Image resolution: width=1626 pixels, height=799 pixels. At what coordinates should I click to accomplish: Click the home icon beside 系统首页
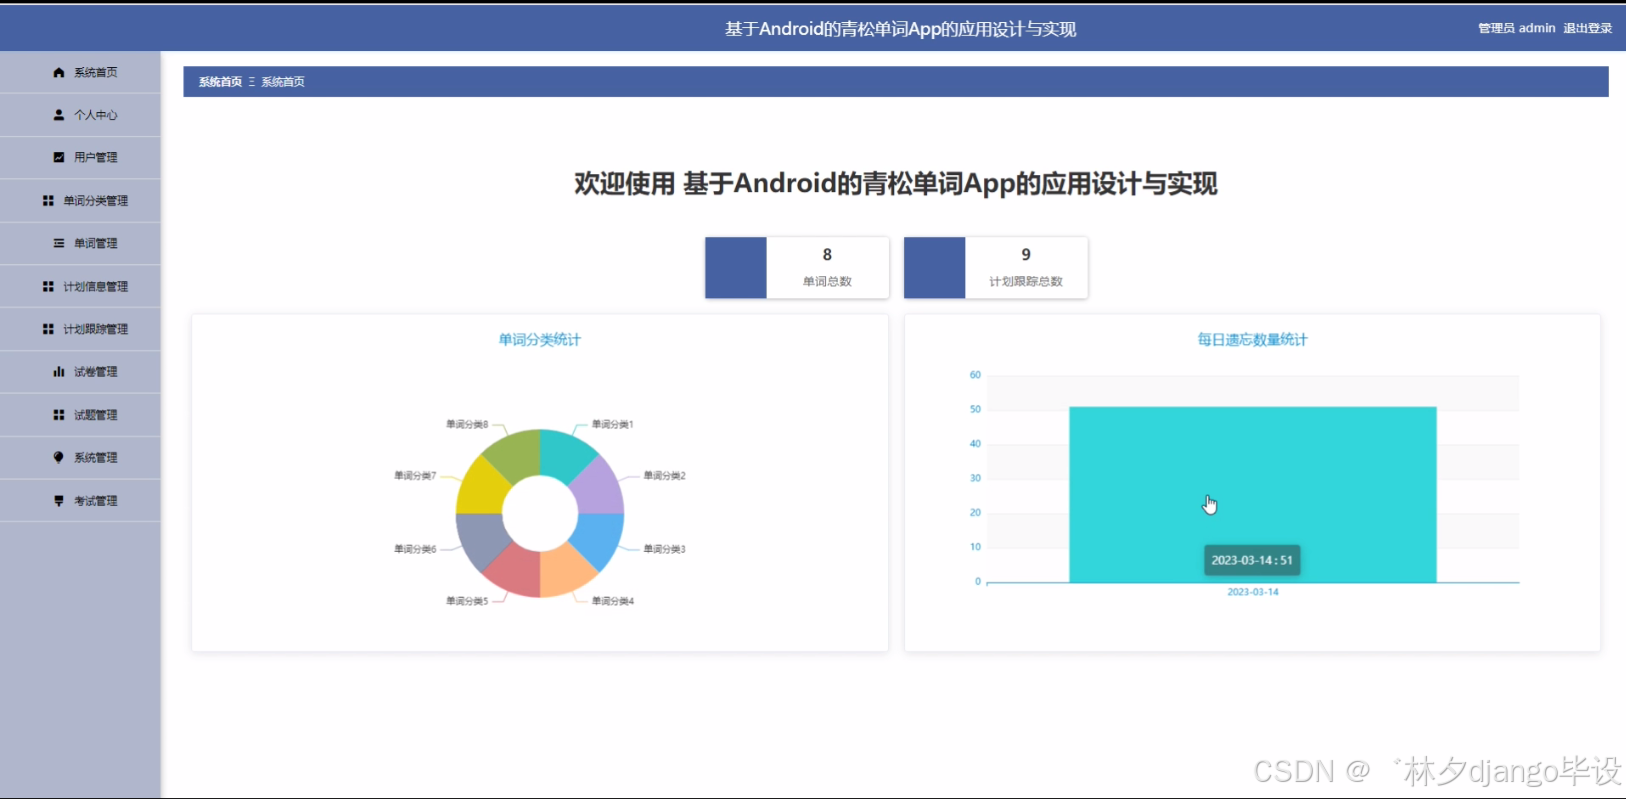pos(59,72)
